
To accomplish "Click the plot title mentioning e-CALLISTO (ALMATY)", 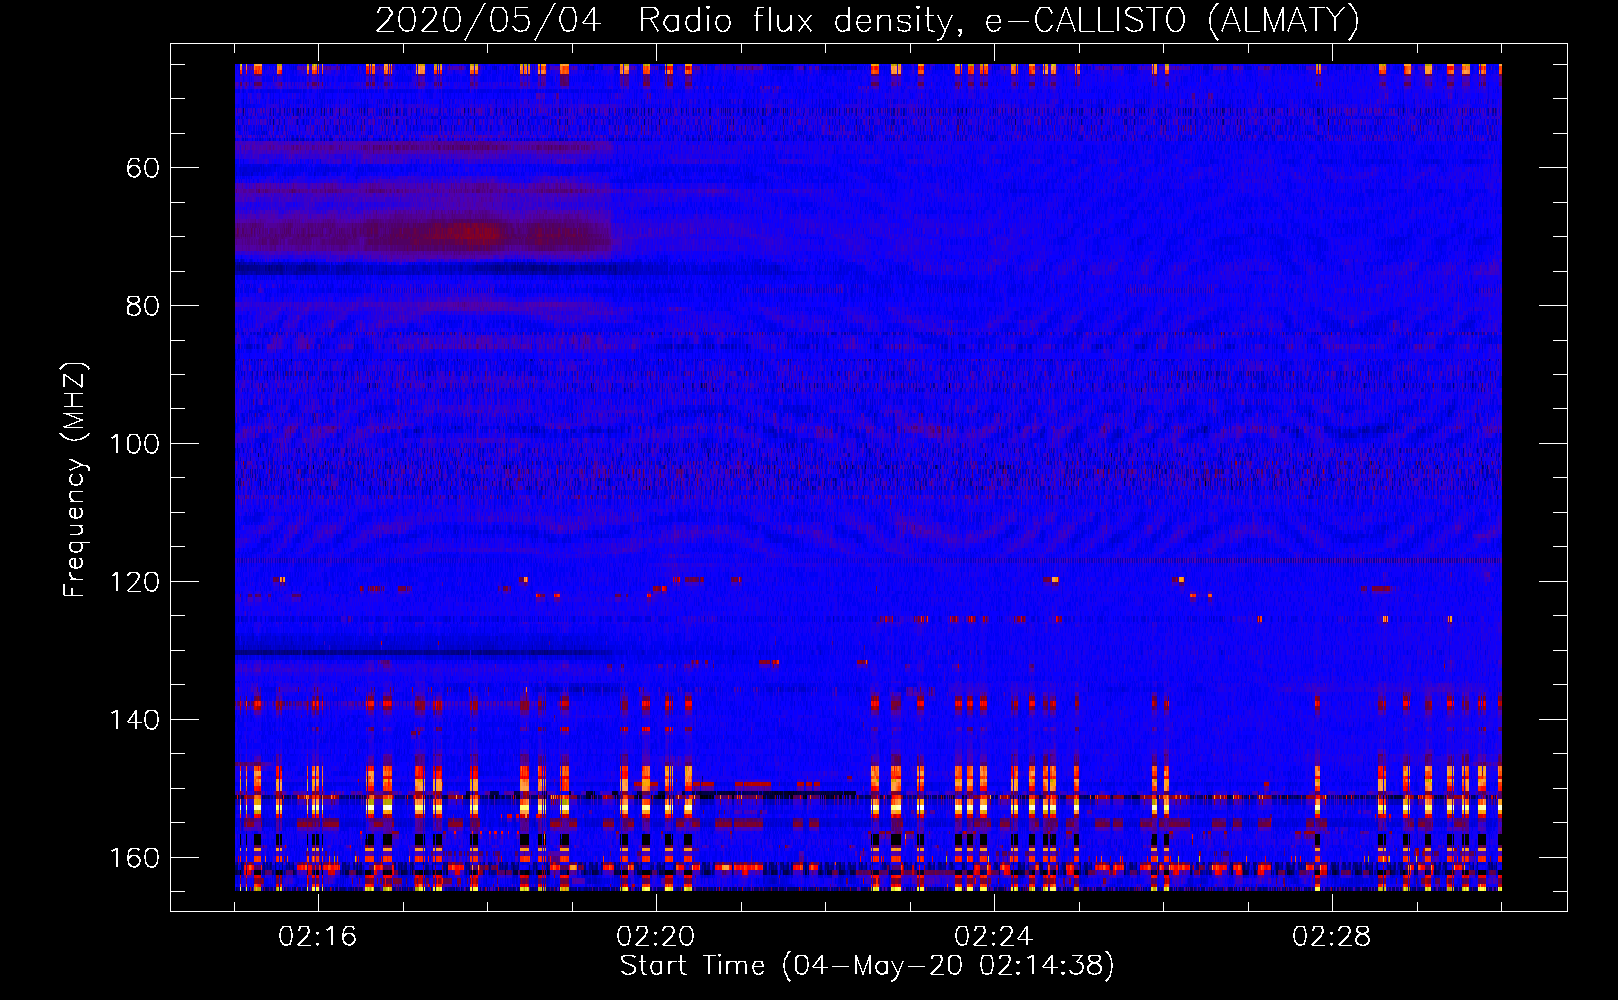I will [867, 20].
